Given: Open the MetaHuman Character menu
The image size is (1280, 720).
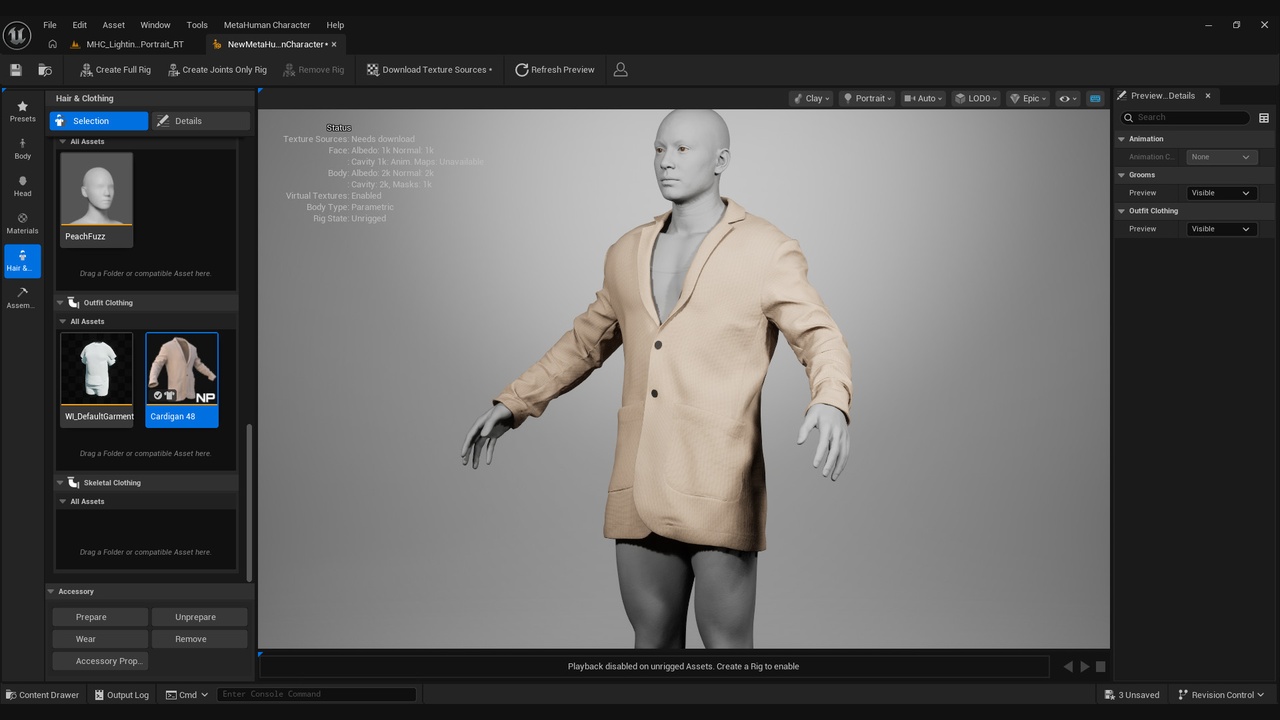Looking at the screenshot, I should (267, 25).
